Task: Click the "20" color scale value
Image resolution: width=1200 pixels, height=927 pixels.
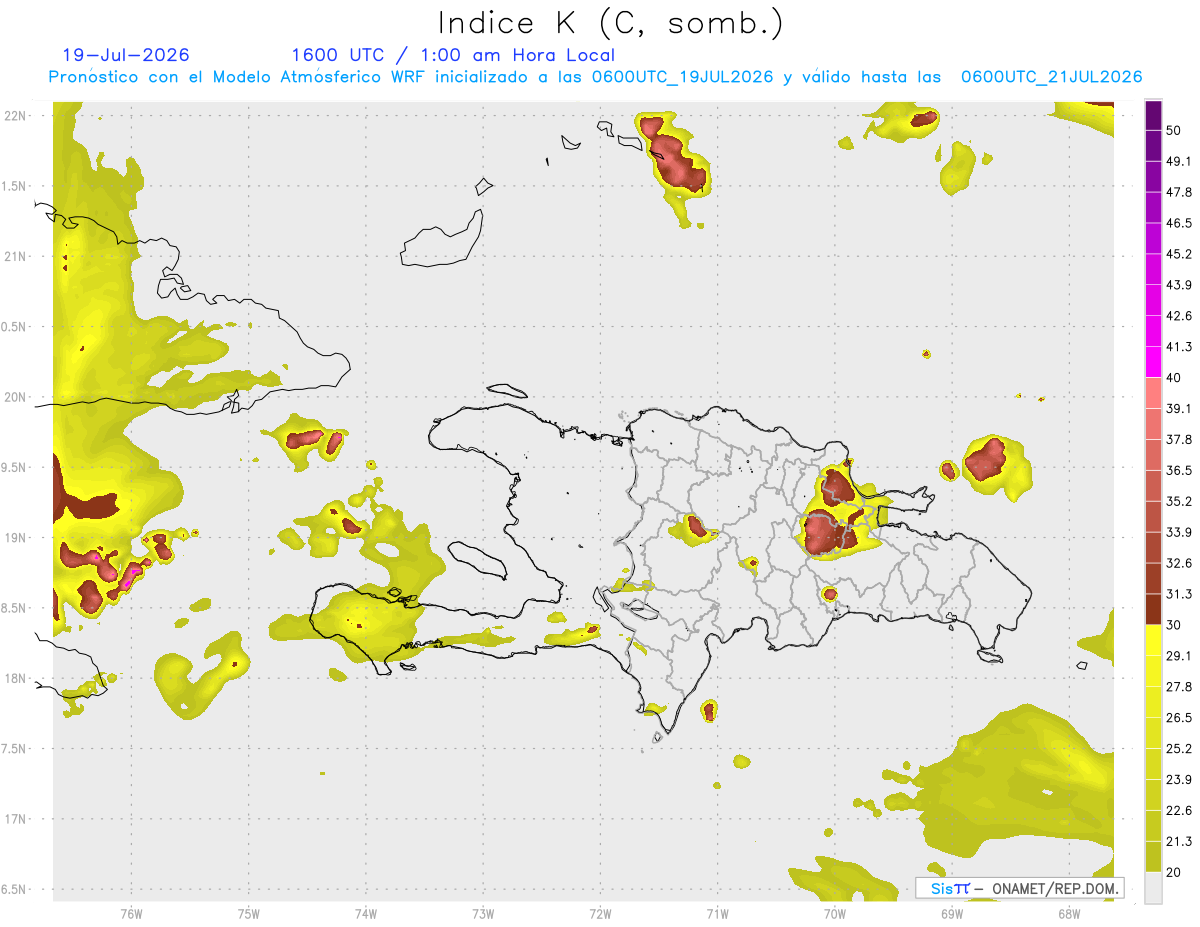Action: point(1174,872)
